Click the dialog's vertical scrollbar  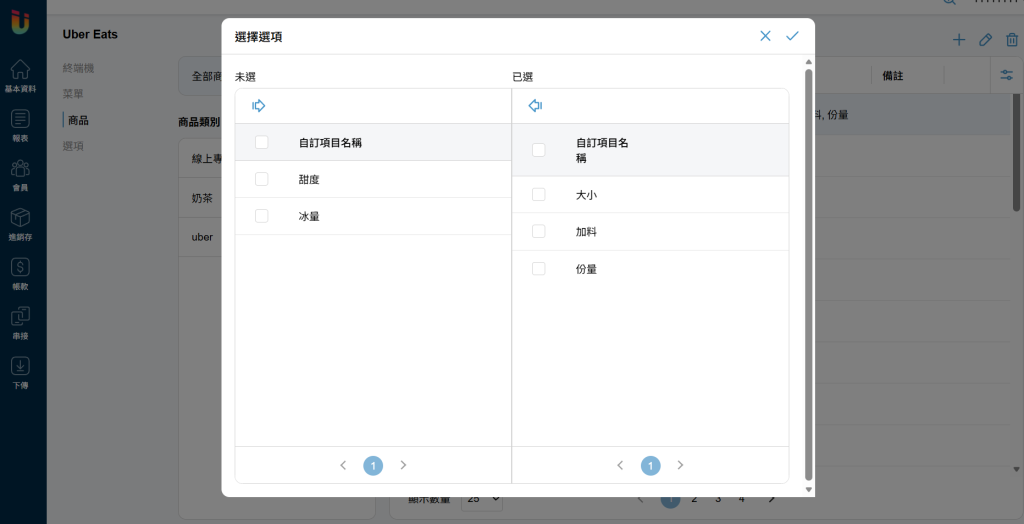808,274
